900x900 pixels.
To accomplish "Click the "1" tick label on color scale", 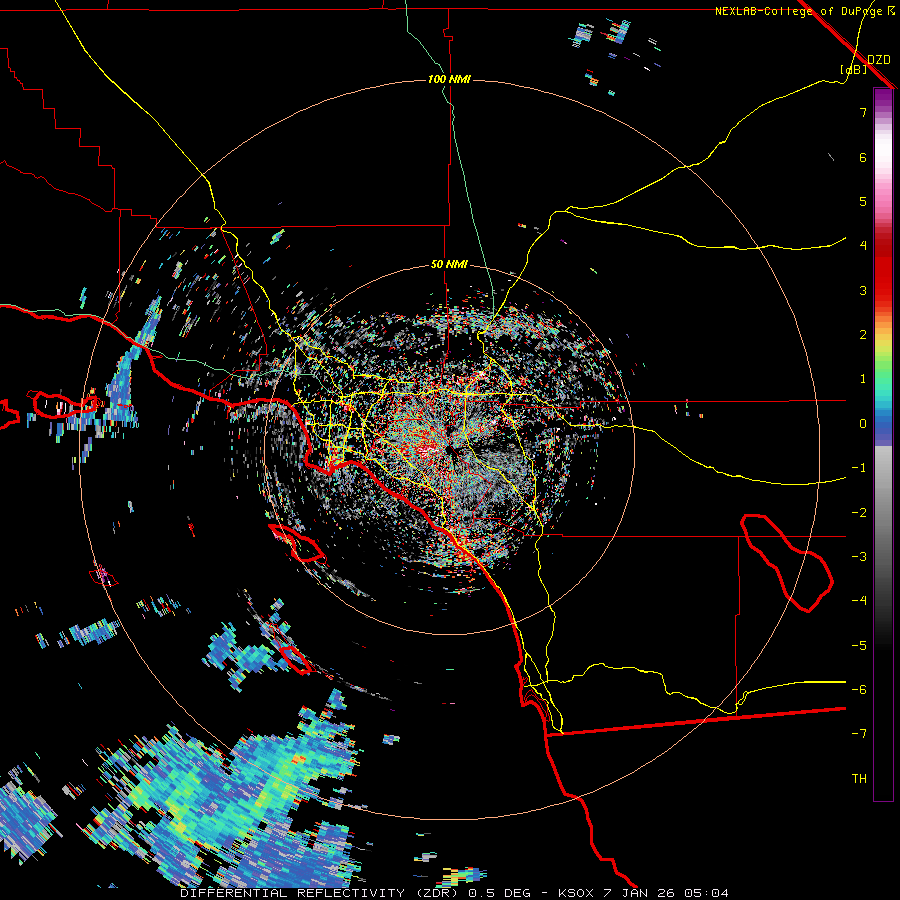I will point(863,379).
